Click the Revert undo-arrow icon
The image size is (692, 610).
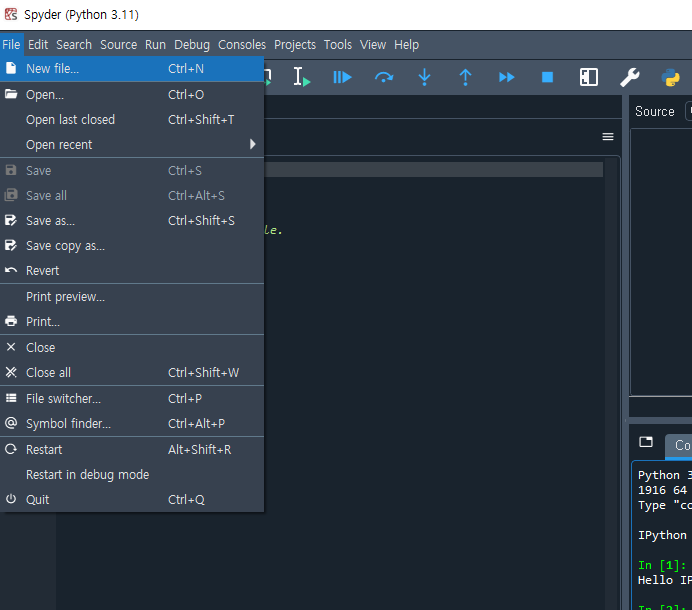point(11,270)
